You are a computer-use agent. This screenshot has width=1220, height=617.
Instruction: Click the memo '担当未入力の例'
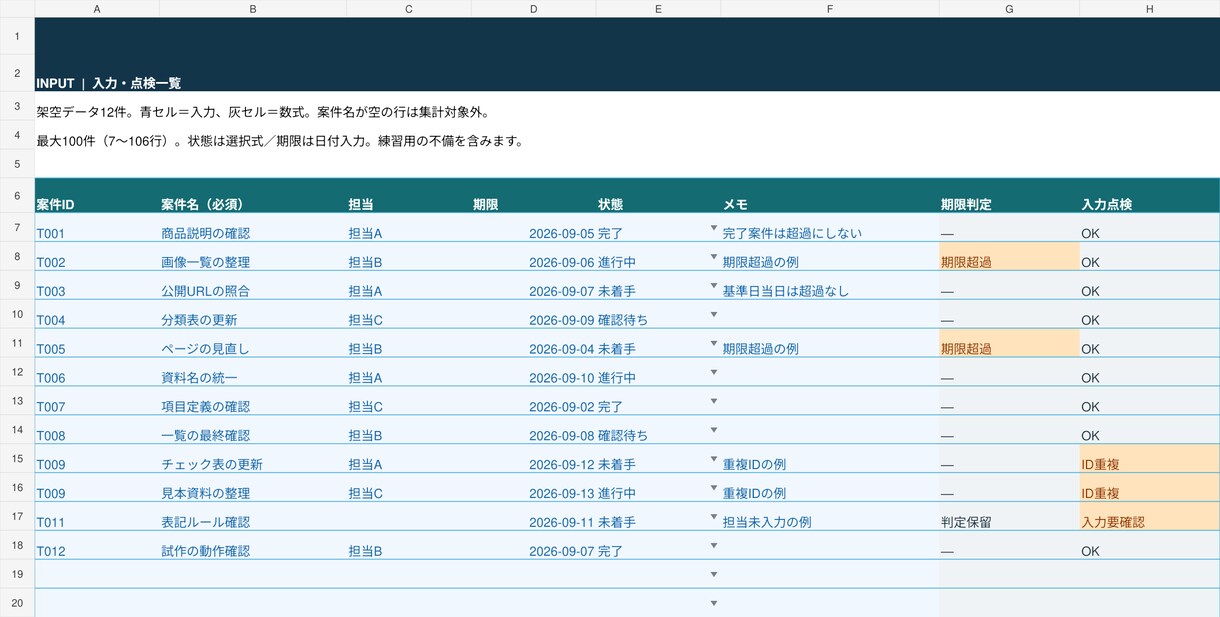tap(830, 518)
